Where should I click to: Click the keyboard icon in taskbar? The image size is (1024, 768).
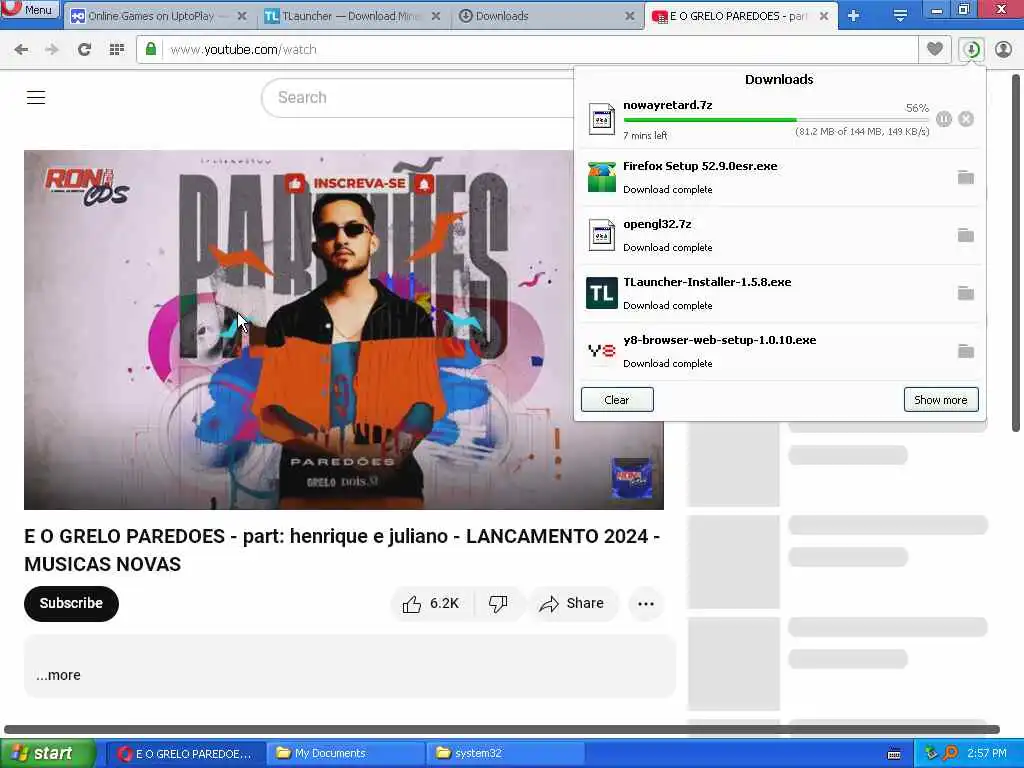(x=895, y=754)
